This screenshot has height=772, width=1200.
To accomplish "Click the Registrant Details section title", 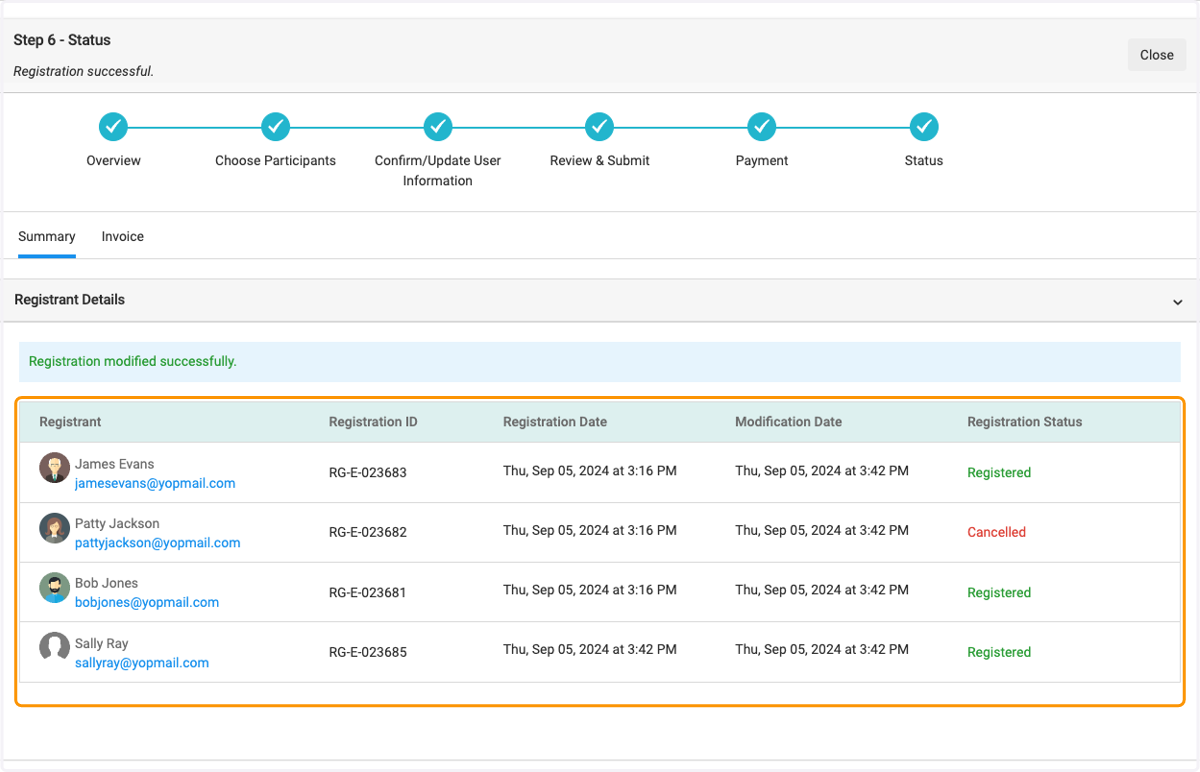I will 70,300.
